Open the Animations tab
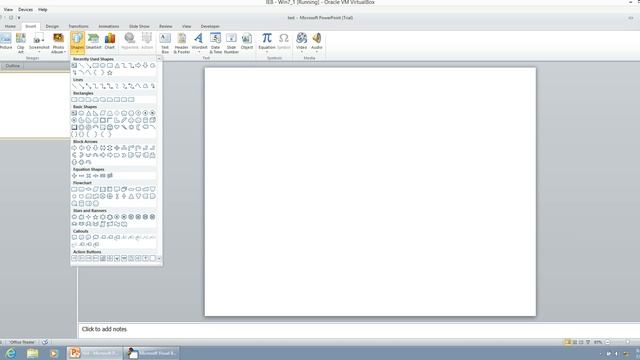This screenshot has width=640, height=360. pos(109,26)
